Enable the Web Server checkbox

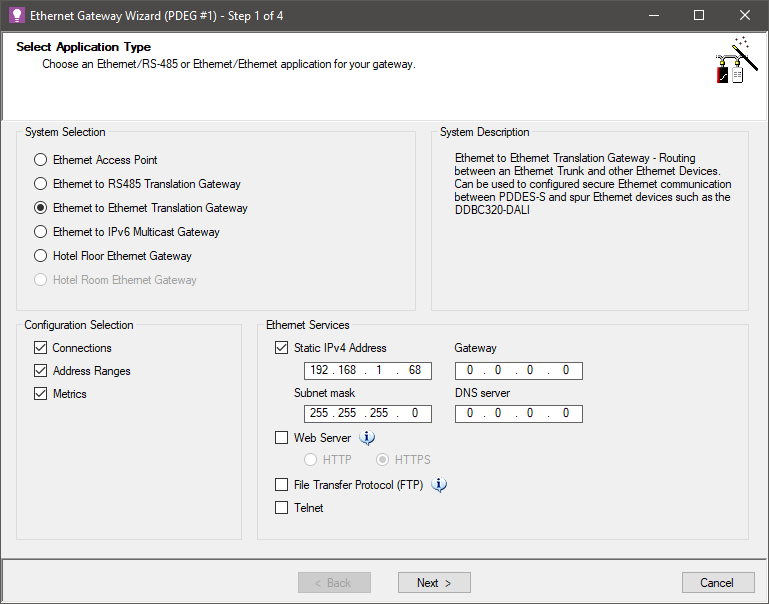[x=282, y=438]
